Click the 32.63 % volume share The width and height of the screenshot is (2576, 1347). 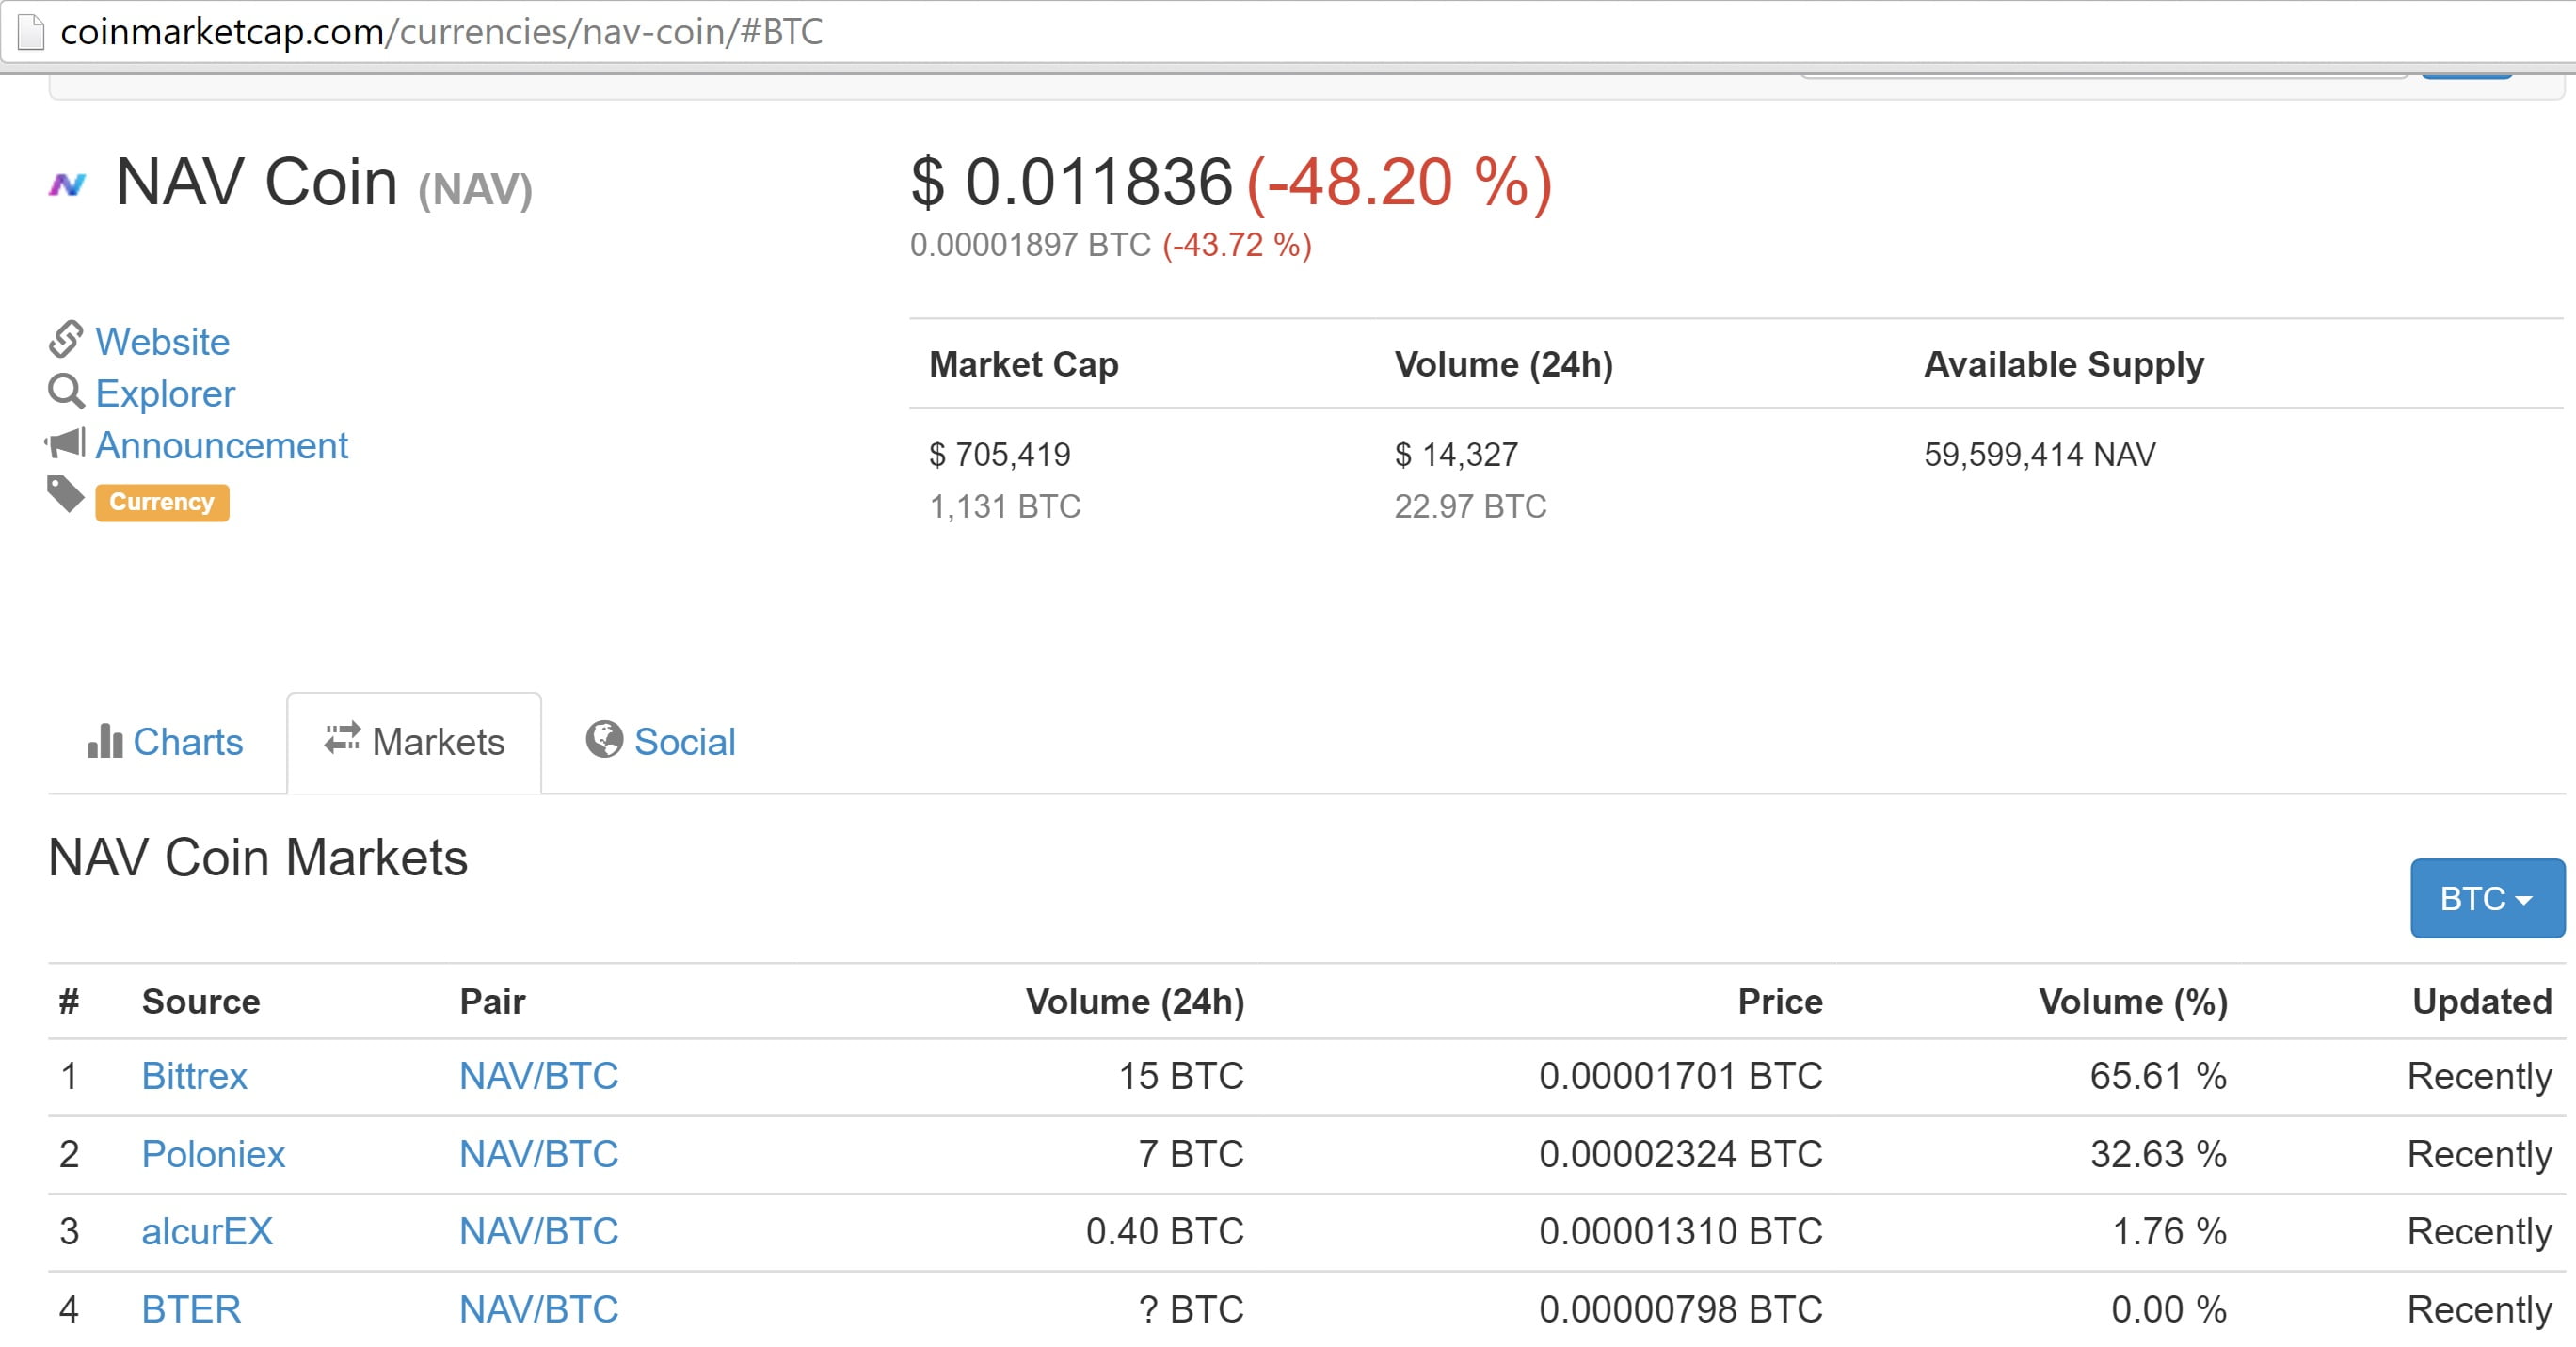[x=2158, y=1154]
